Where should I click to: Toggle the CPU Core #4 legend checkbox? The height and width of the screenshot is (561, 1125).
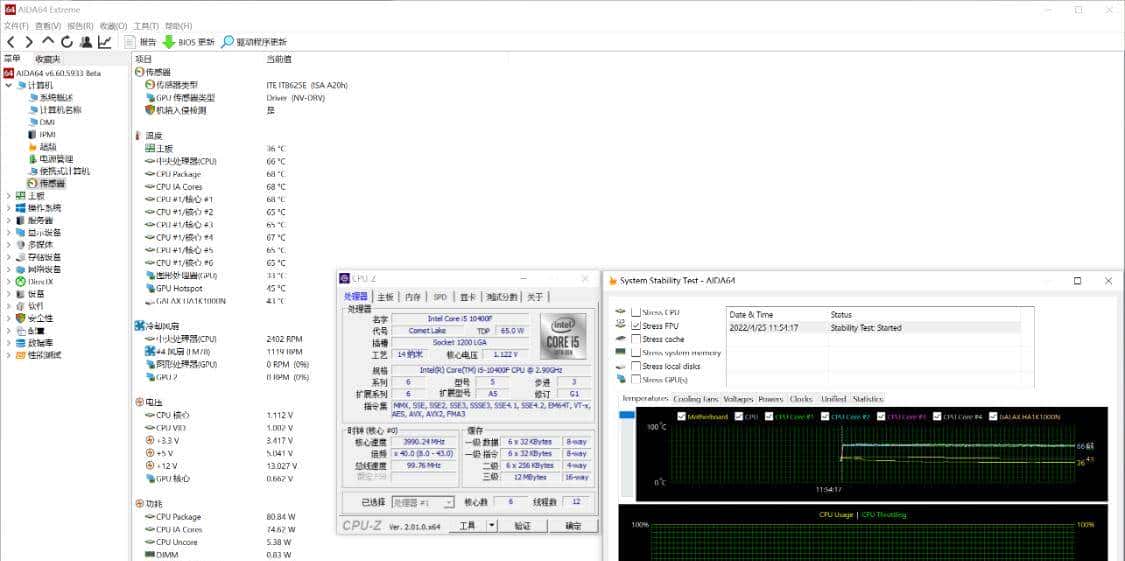(937, 417)
